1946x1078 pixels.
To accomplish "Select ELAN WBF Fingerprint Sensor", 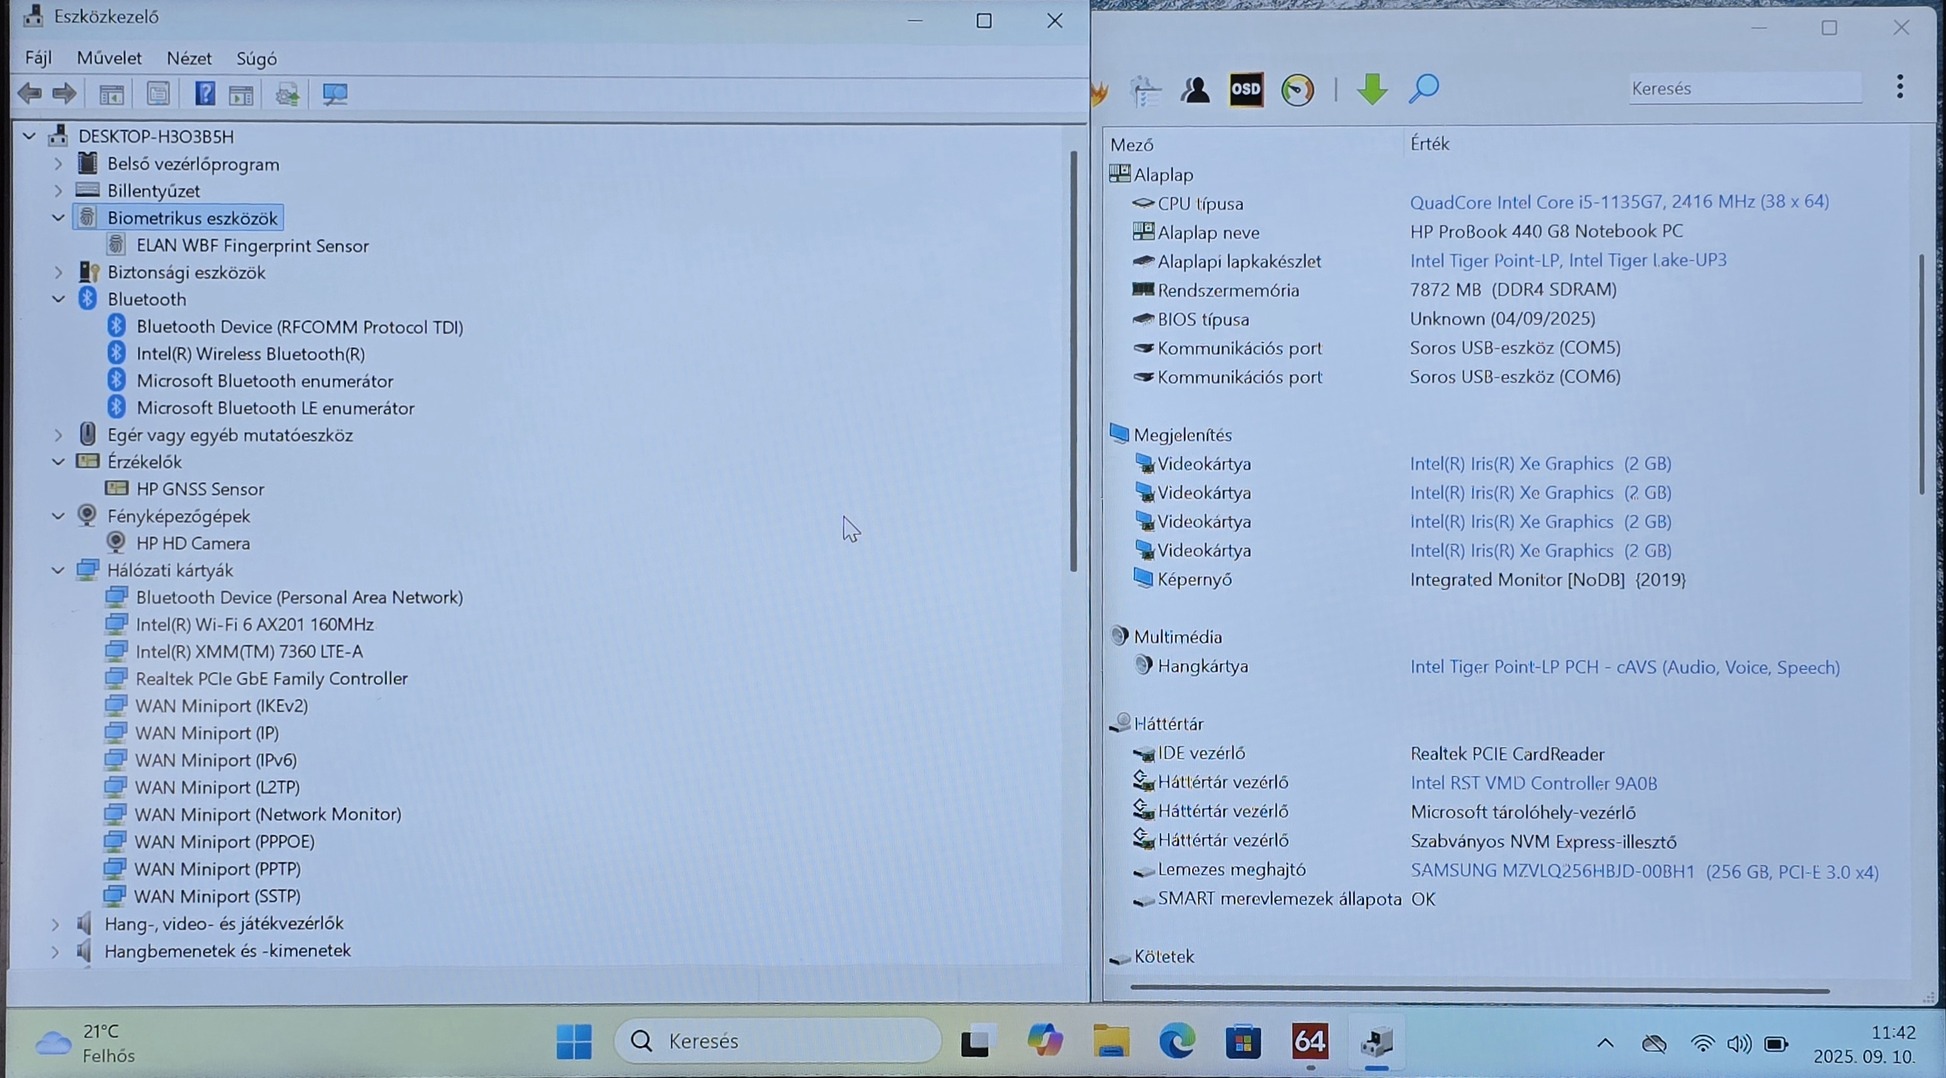I will [x=252, y=246].
